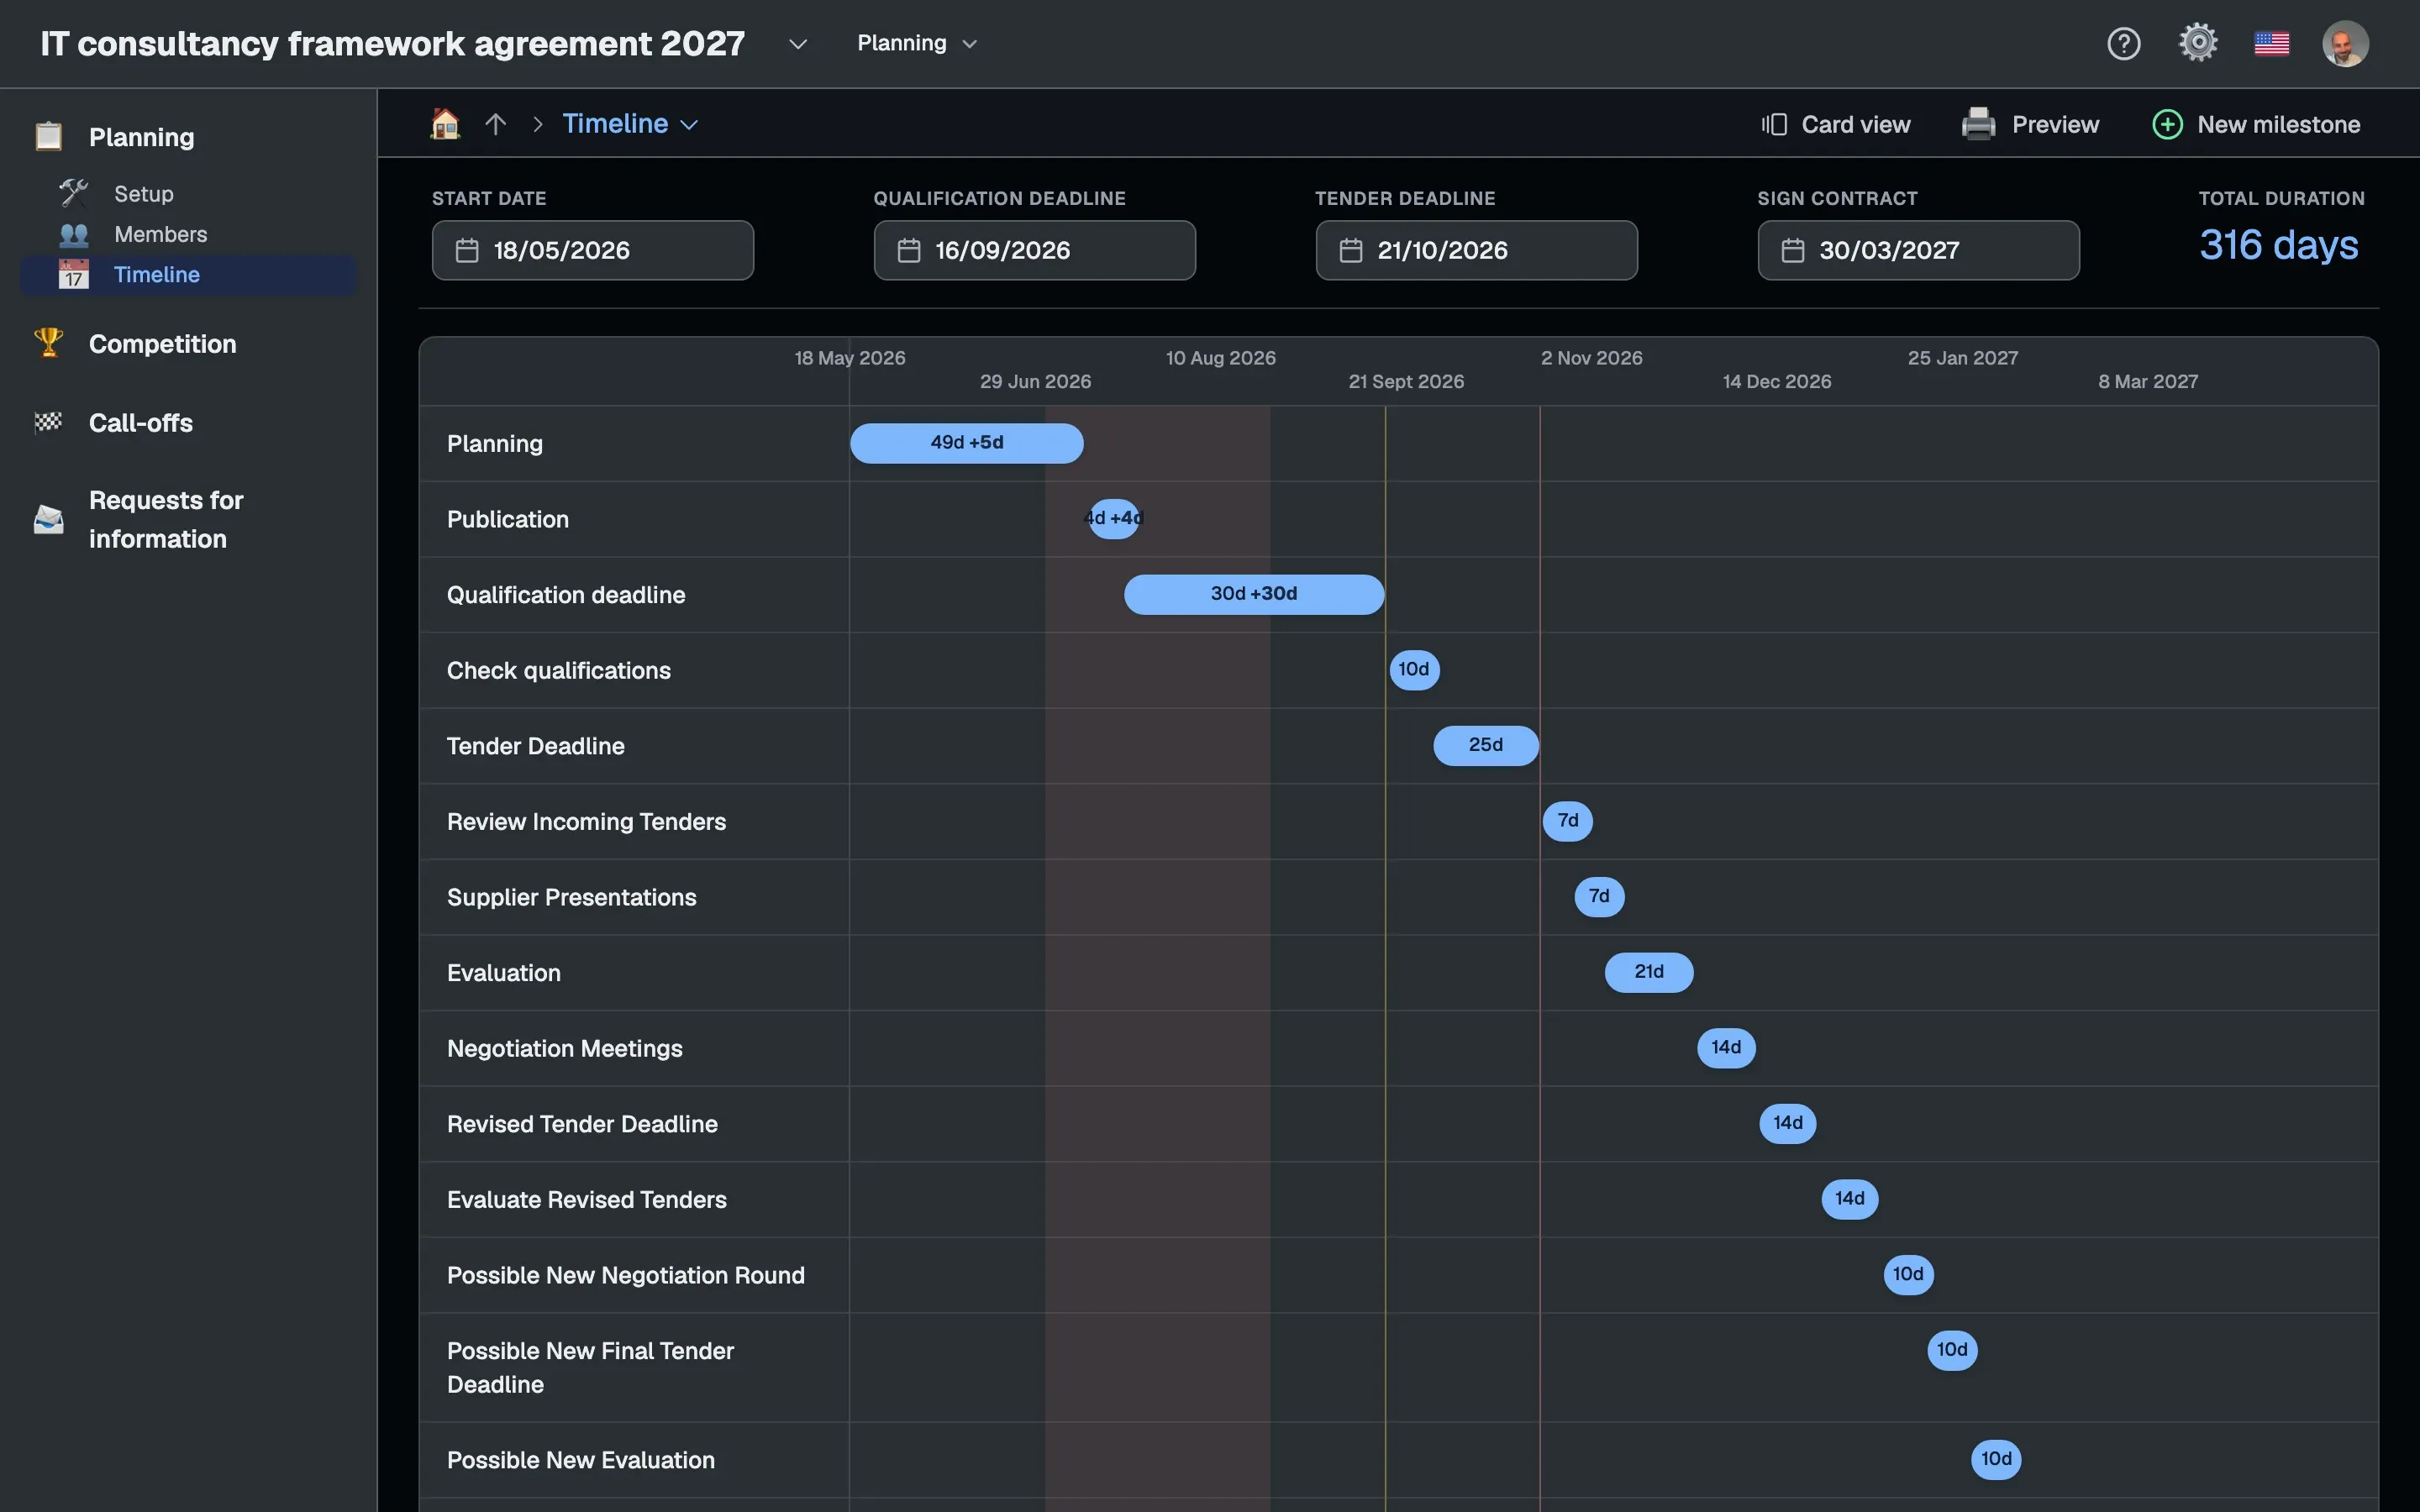Expand the breadcrumb chevron before Timeline
The width and height of the screenshot is (2420, 1512).
(x=538, y=124)
